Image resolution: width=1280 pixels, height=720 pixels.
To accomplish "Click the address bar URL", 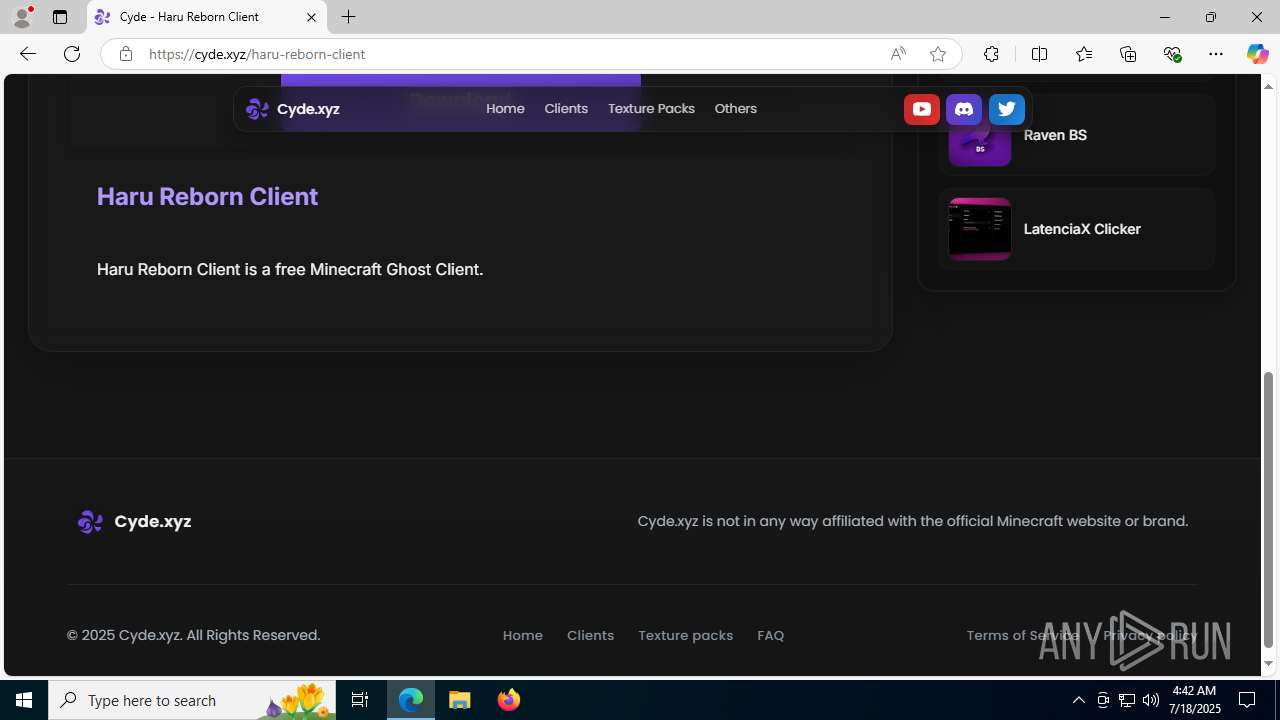I will pos(257,54).
